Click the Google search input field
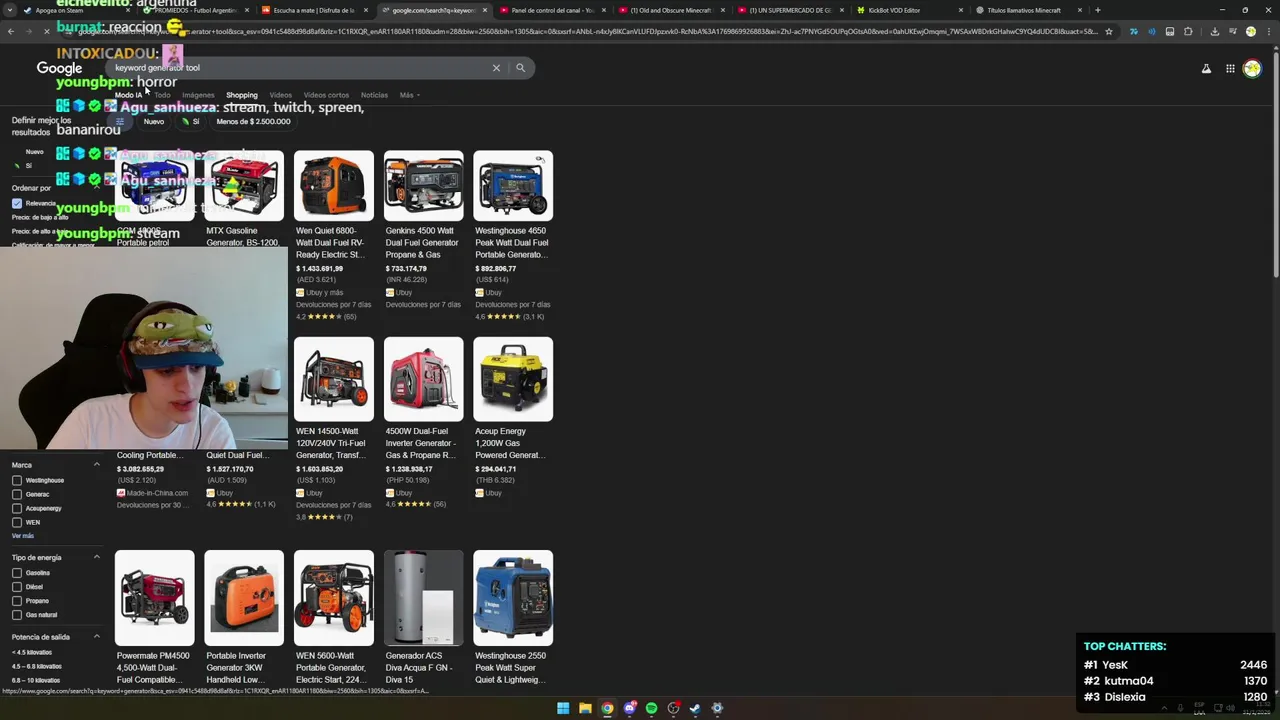Image resolution: width=1280 pixels, height=720 pixels. [300, 68]
